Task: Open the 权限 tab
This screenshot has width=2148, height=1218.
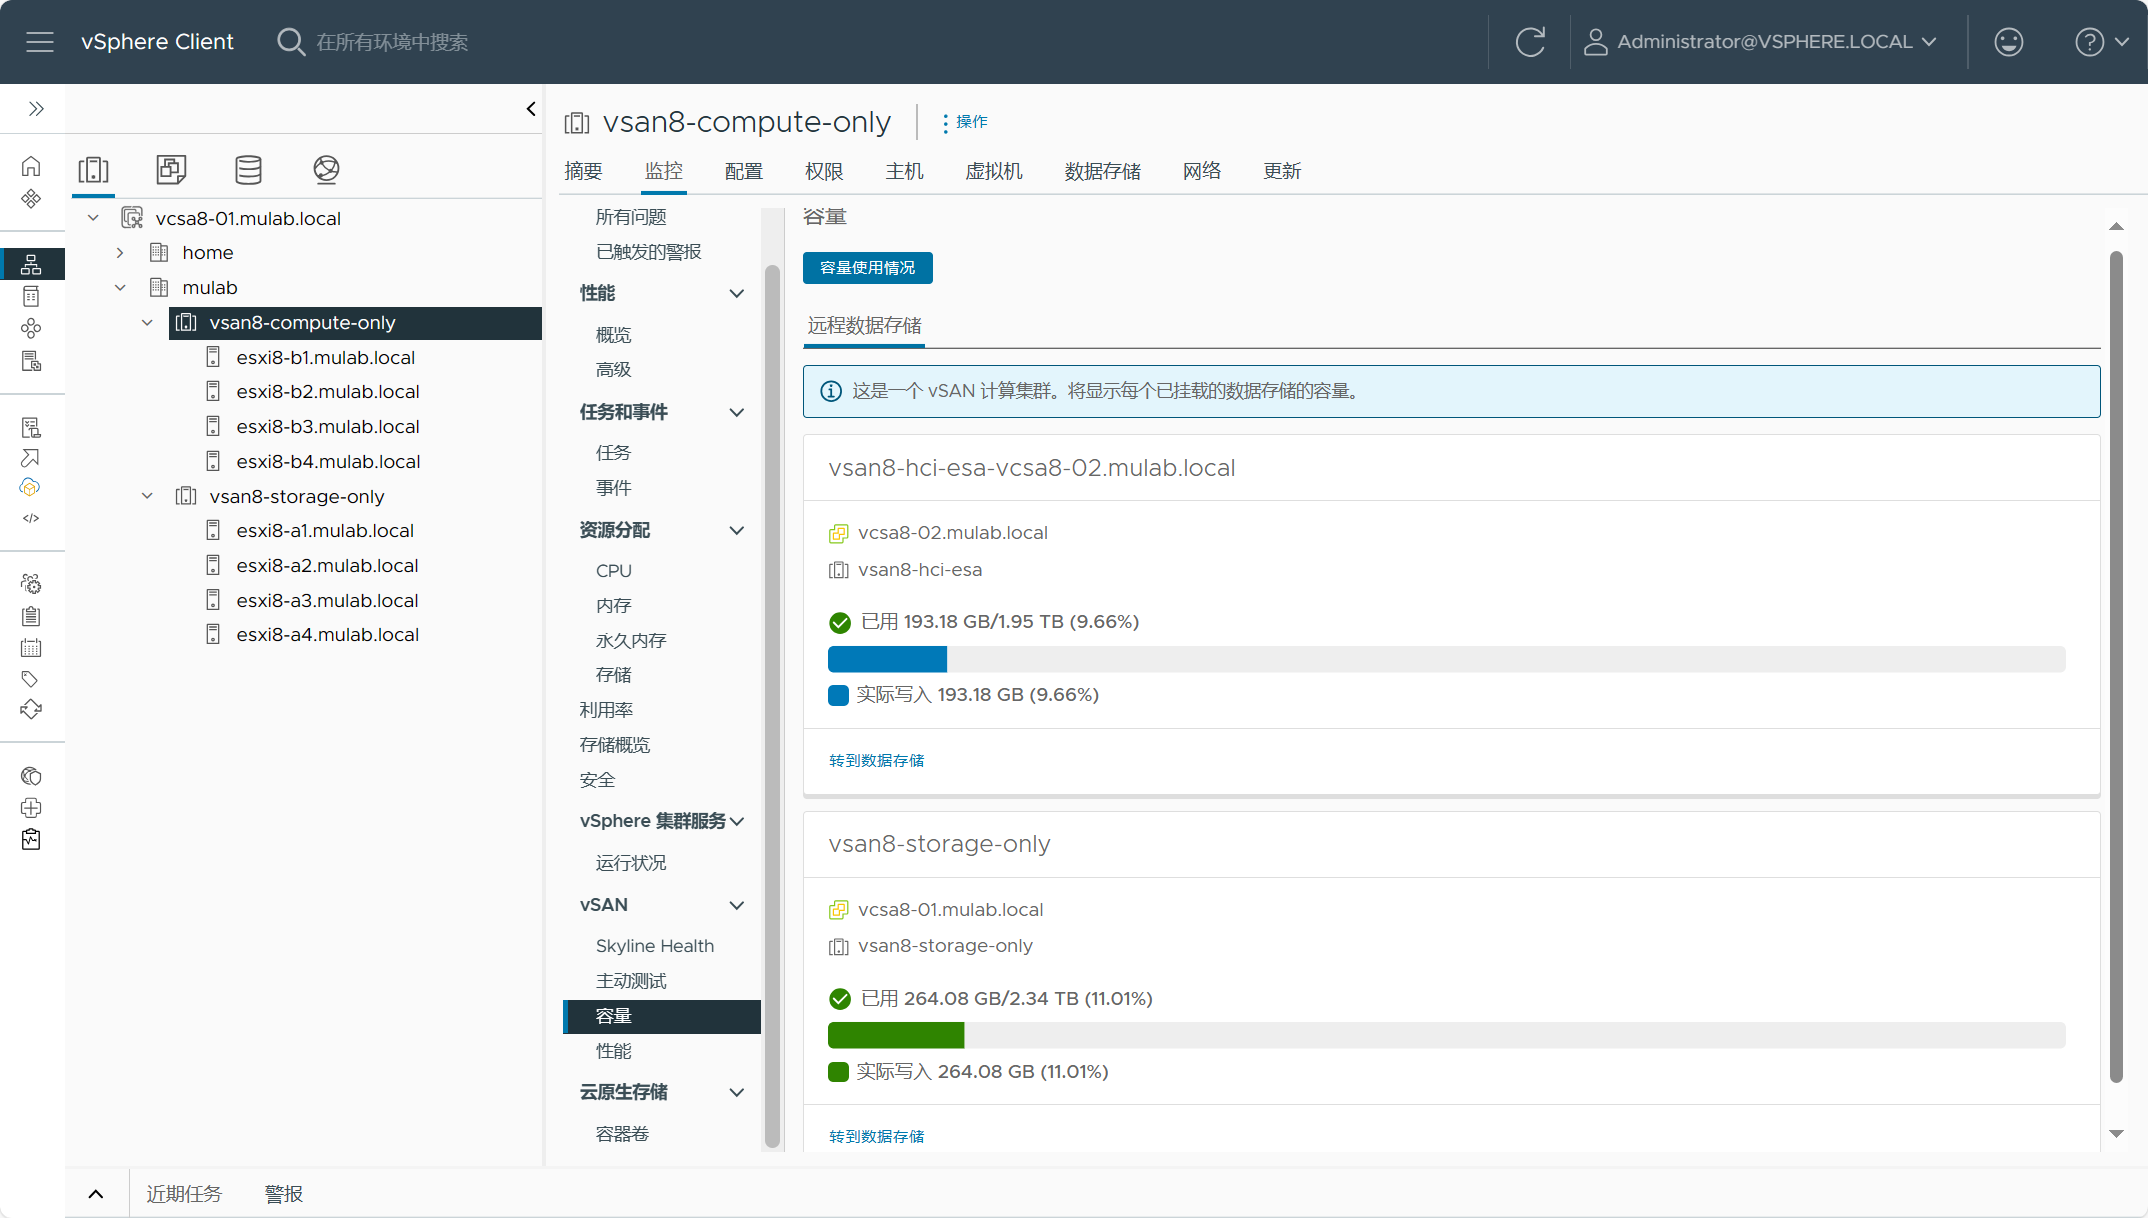Action: coord(824,172)
